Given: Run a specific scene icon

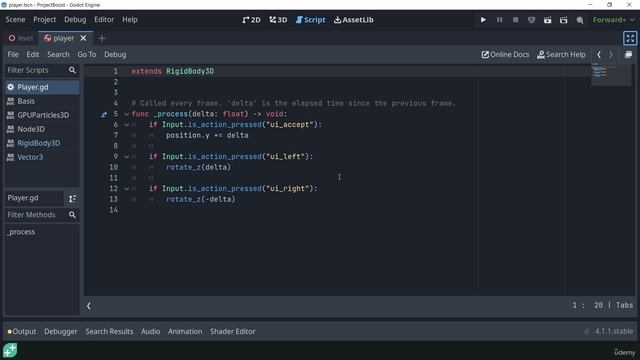Looking at the screenshot, I should 564,20.
